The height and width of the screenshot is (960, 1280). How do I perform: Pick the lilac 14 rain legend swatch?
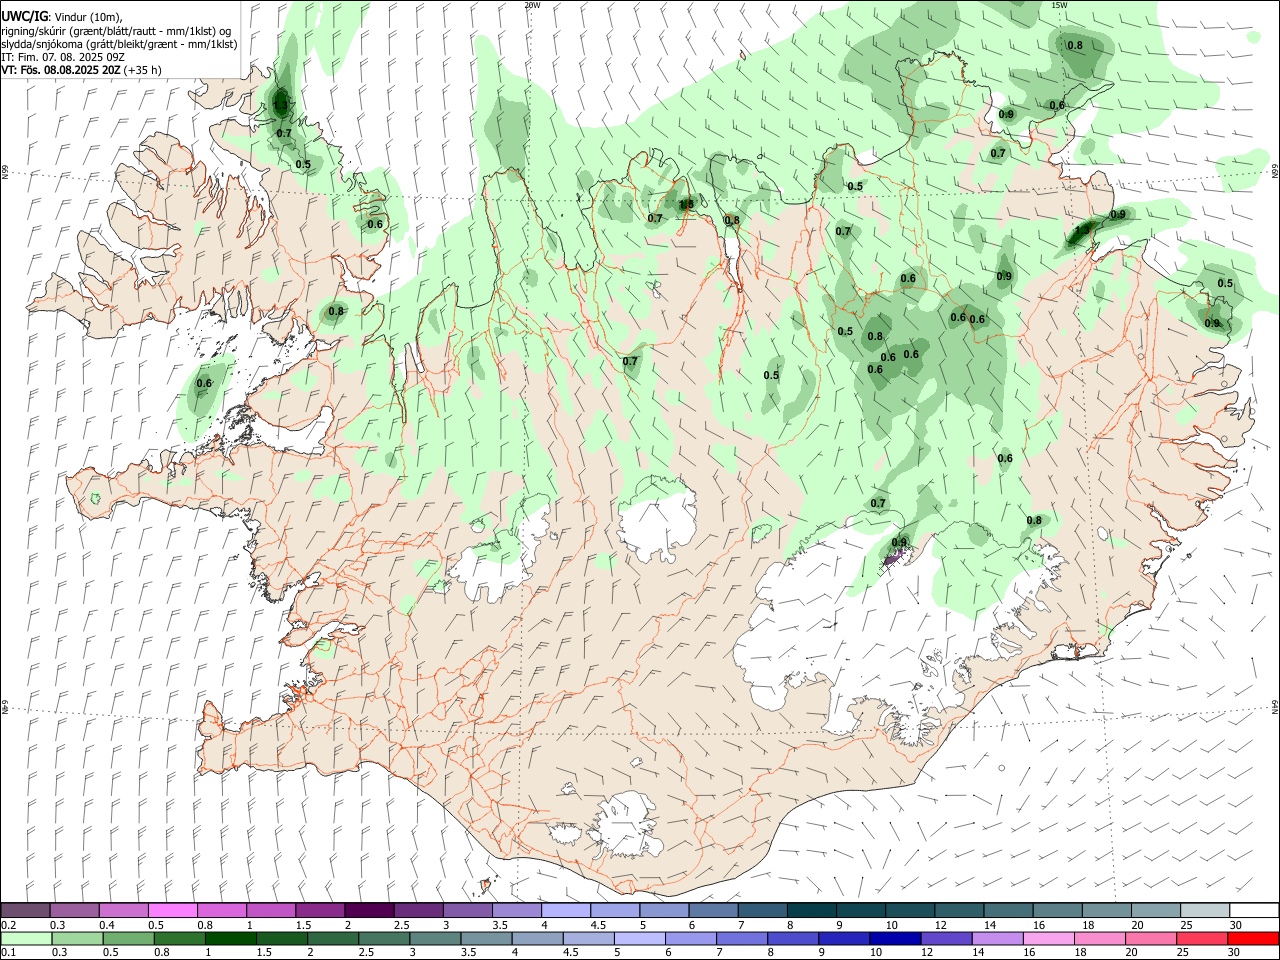click(x=996, y=938)
